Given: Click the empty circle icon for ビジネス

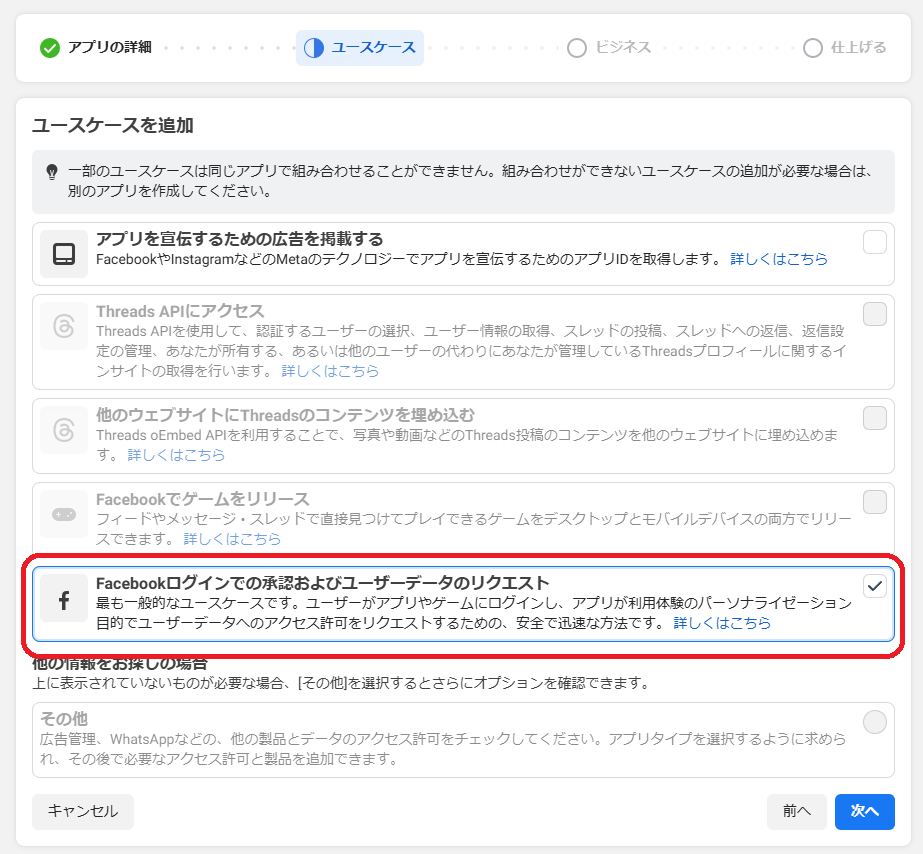Looking at the screenshot, I should tap(577, 48).
